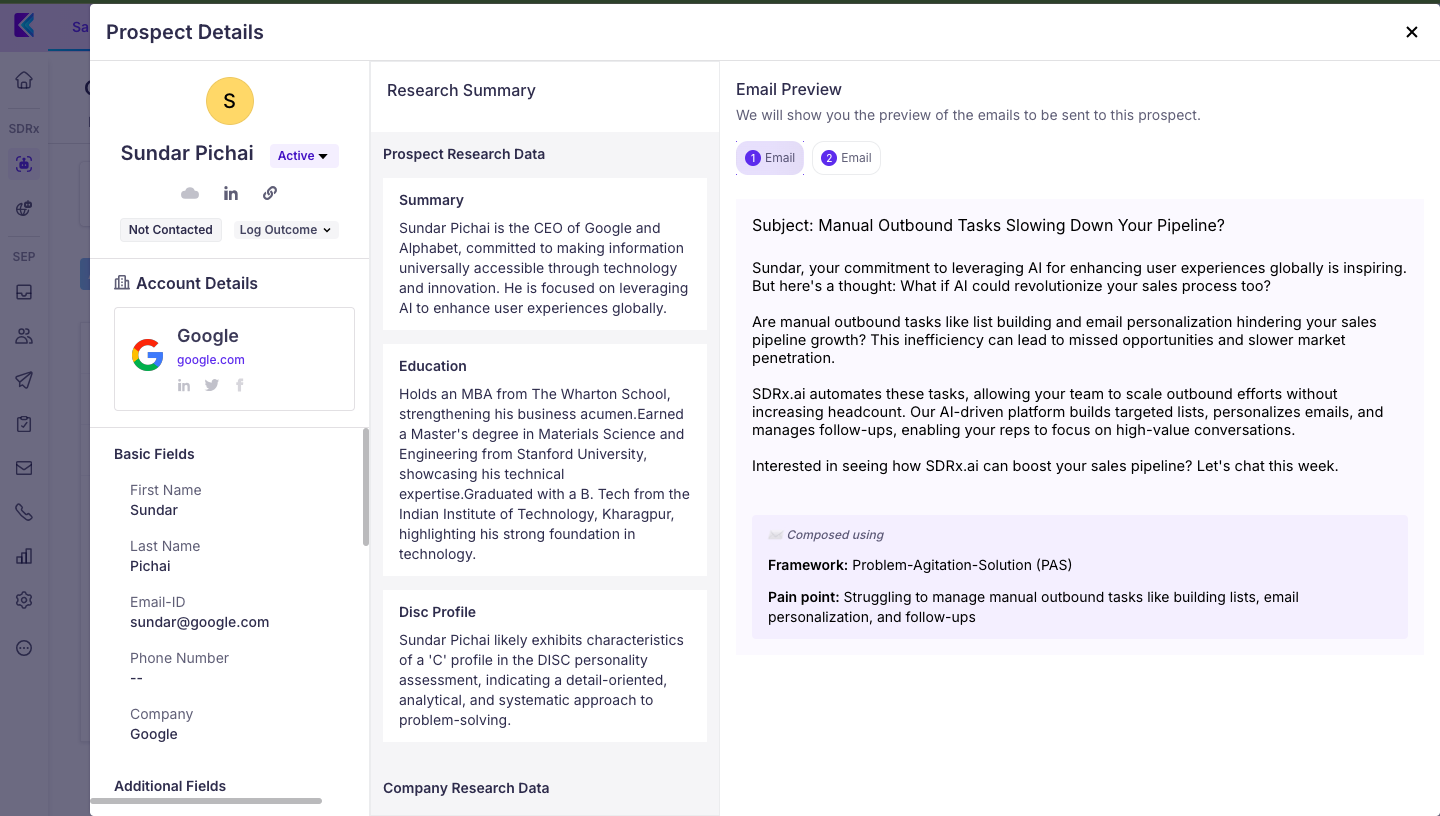Click the building icon beside Account Details
This screenshot has width=1440, height=816.
(122, 283)
